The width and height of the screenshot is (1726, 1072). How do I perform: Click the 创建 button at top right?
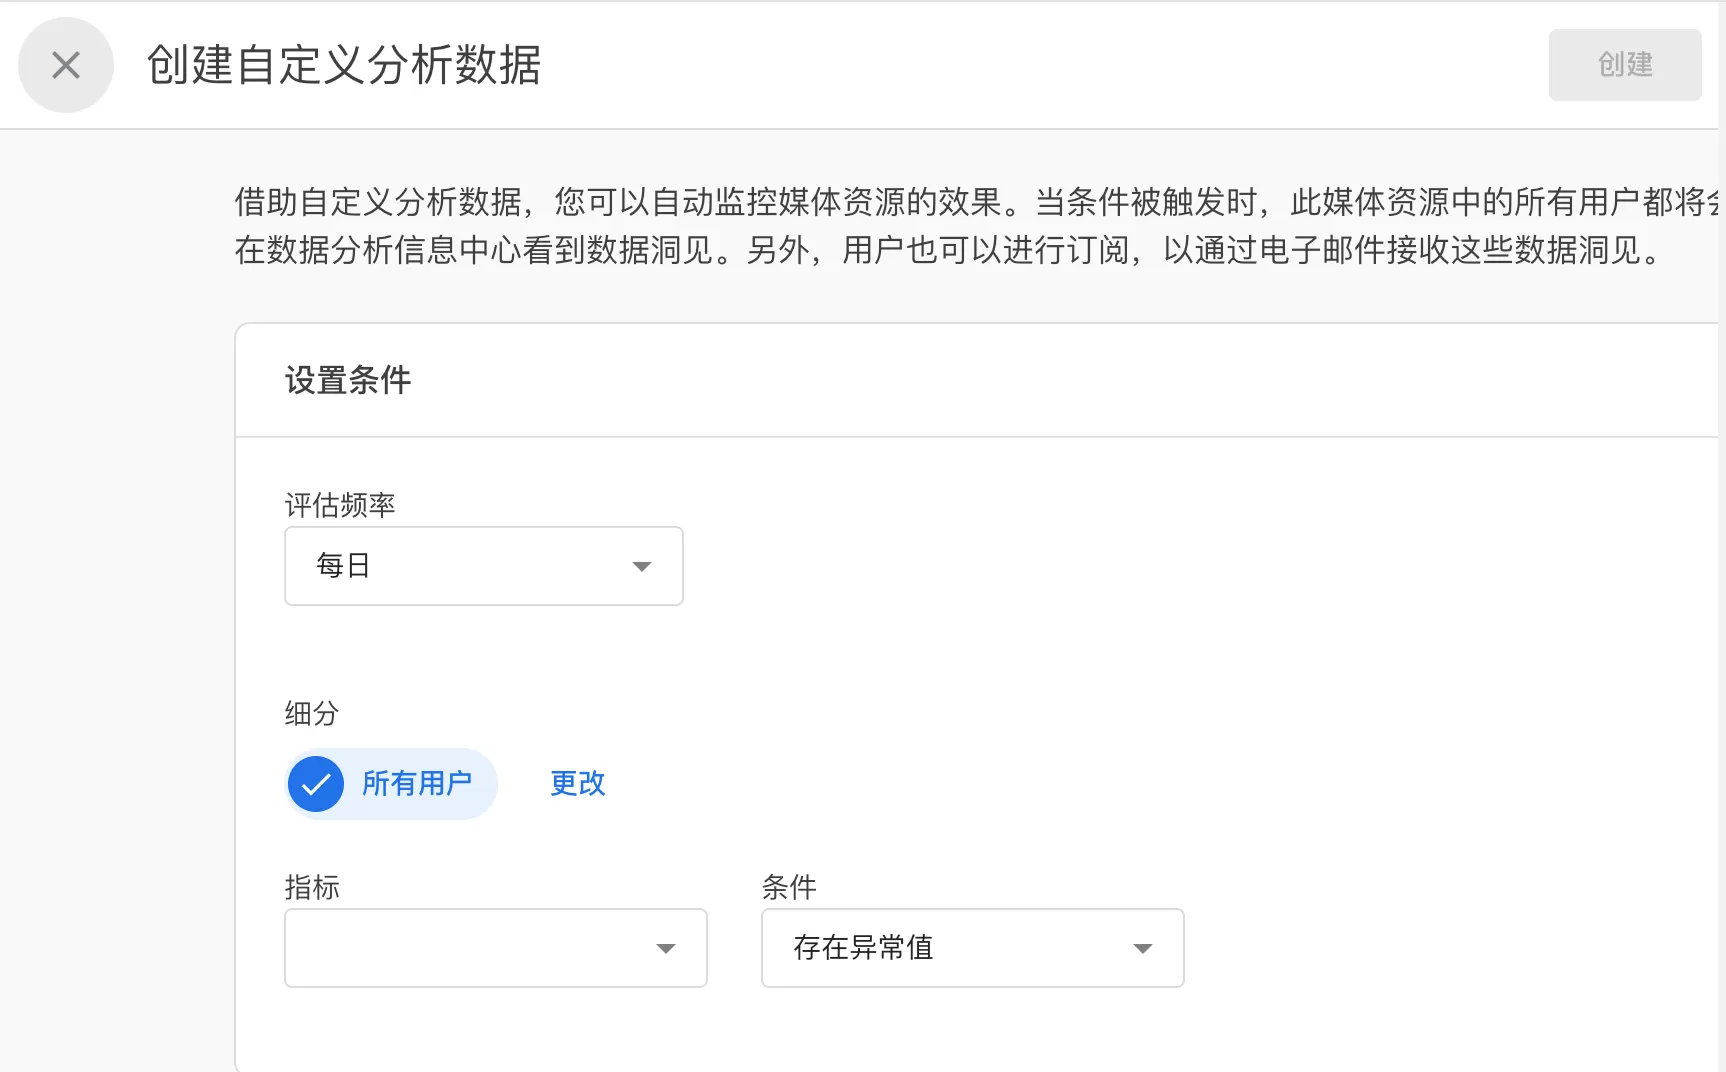[1624, 65]
